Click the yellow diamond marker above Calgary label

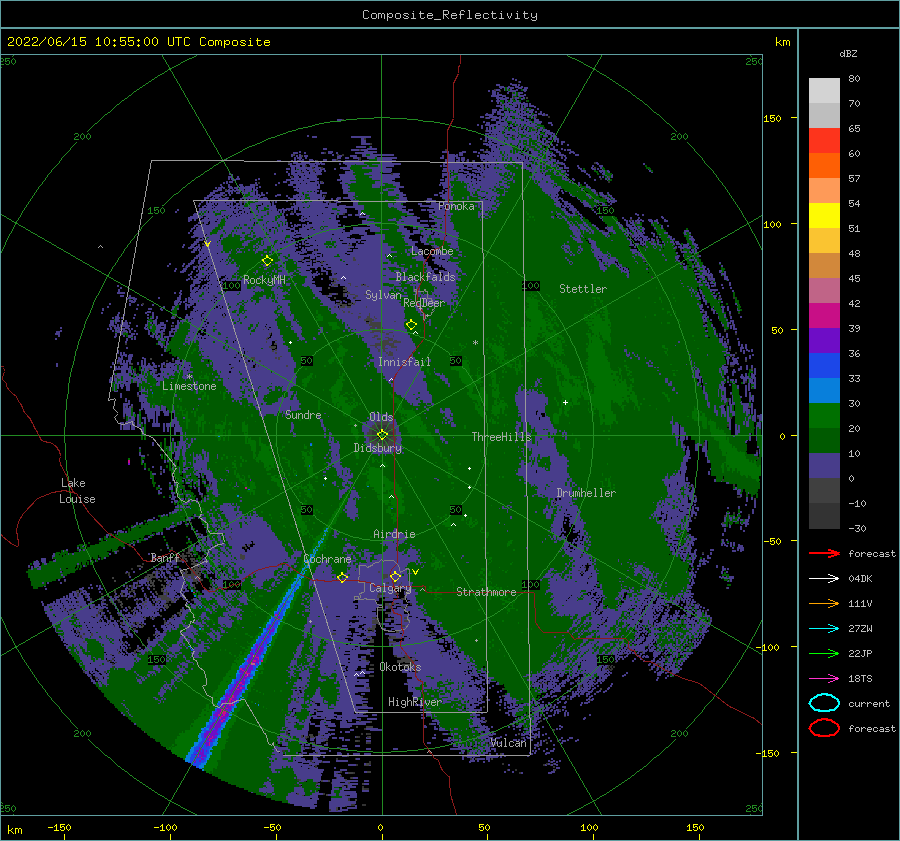pos(395,576)
